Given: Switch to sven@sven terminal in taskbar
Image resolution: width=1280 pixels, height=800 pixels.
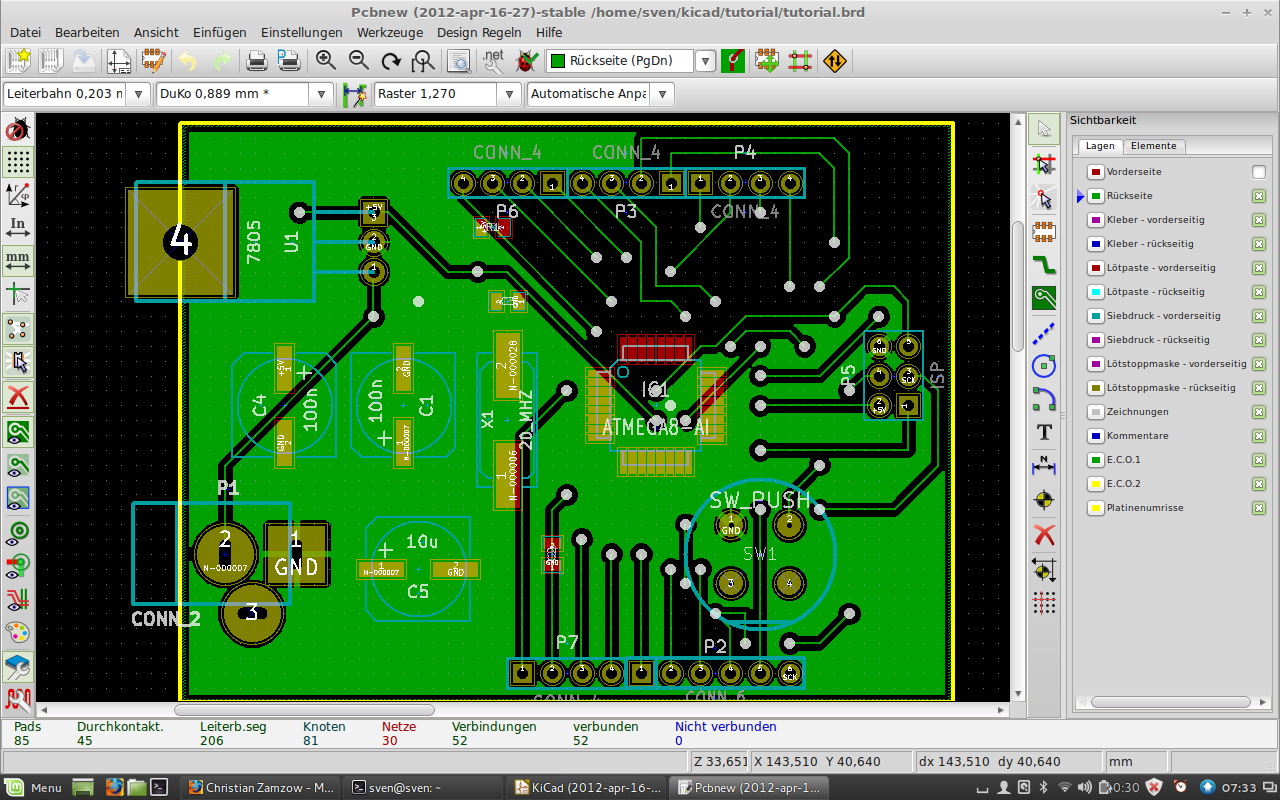Looking at the screenshot, I should coord(425,788).
